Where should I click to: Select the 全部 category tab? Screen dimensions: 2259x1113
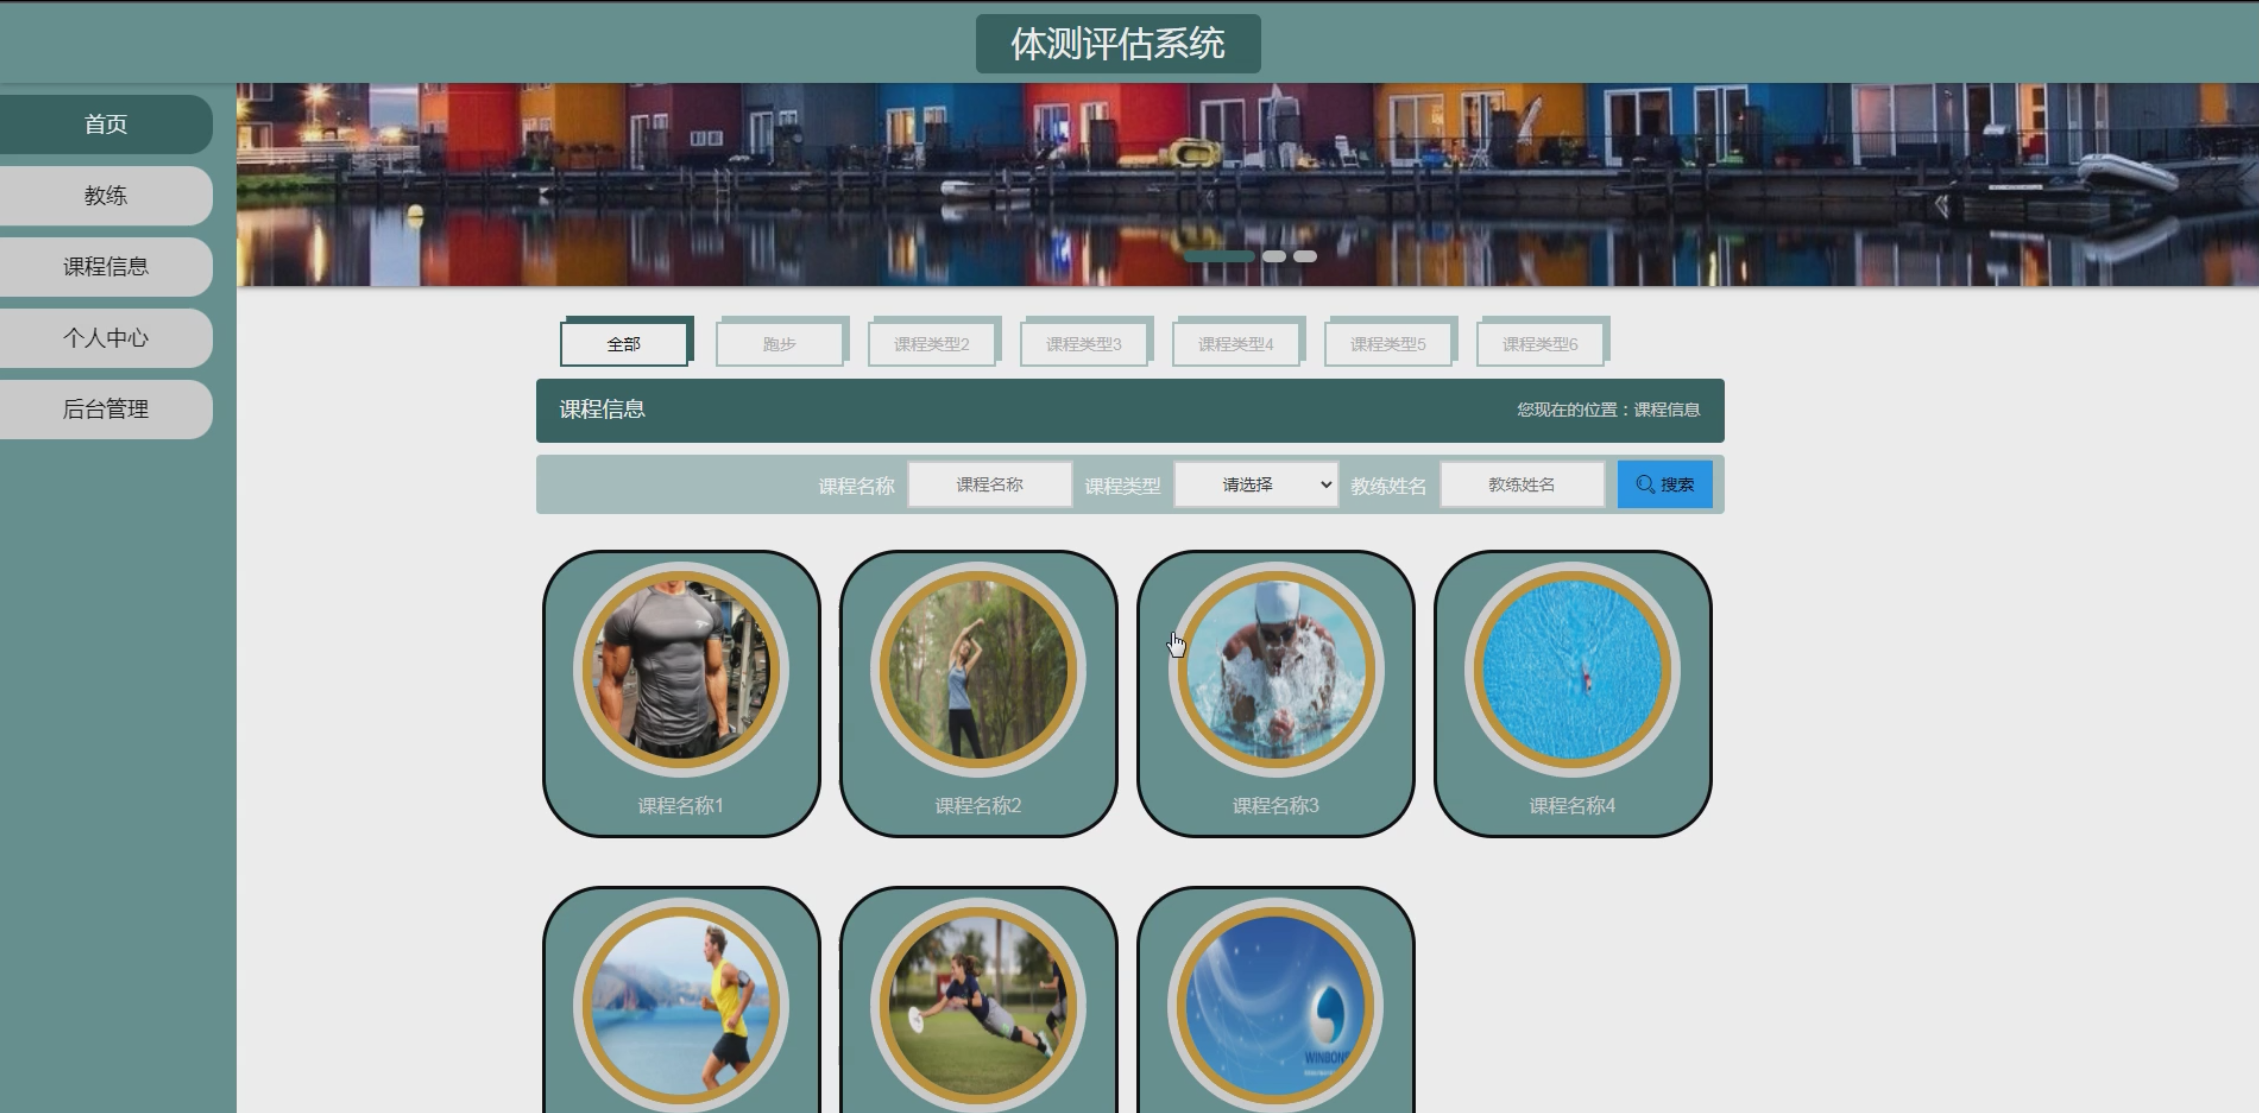624,344
